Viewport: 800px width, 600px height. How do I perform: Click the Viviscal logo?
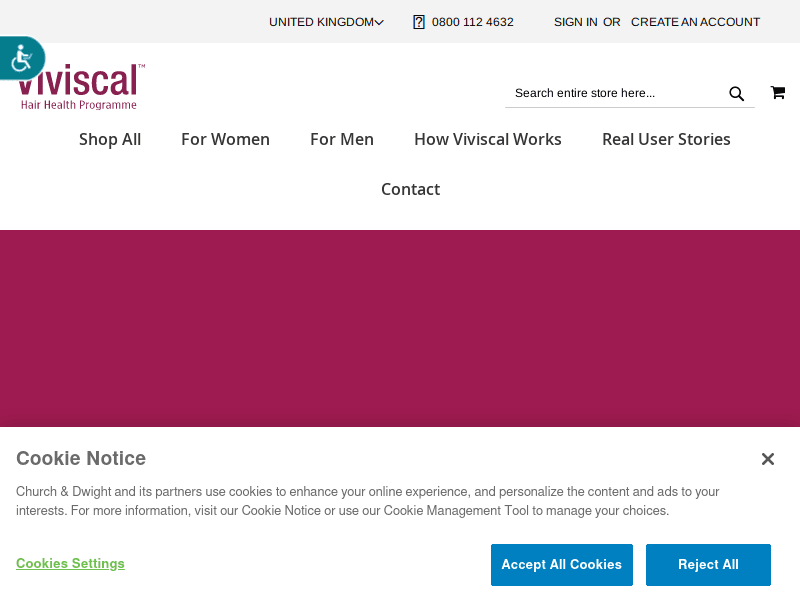[x=81, y=87]
